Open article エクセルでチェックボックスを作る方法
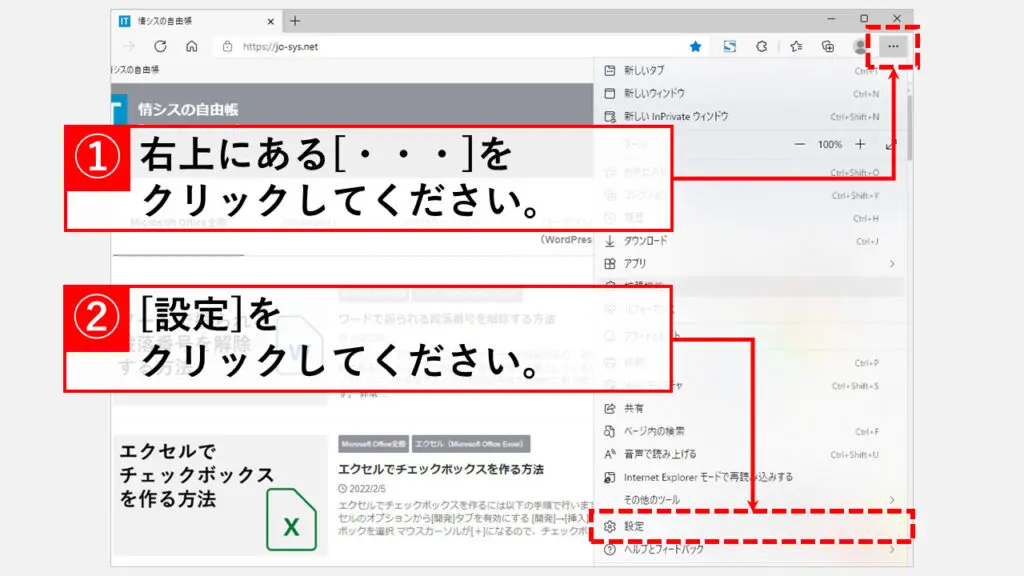Viewport: 1024px width, 576px height. [x=440, y=468]
